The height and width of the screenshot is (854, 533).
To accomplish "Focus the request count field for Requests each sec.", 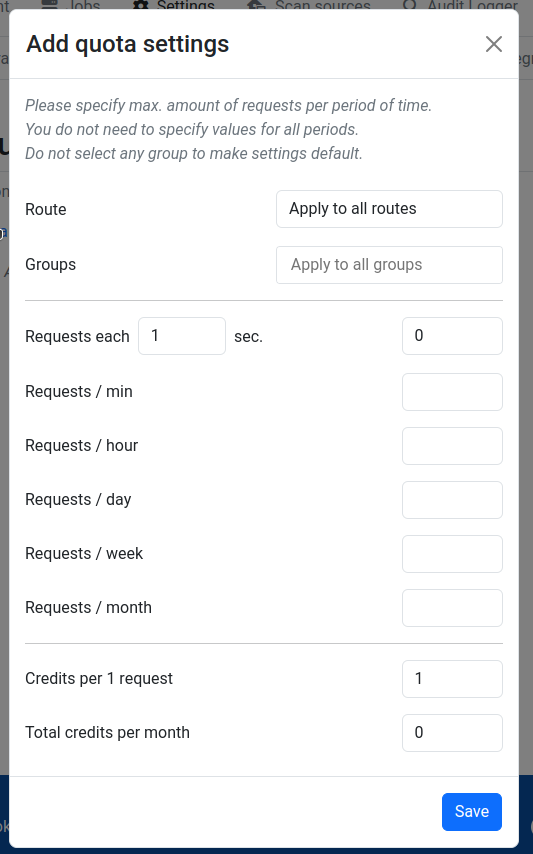I will [x=452, y=336].
